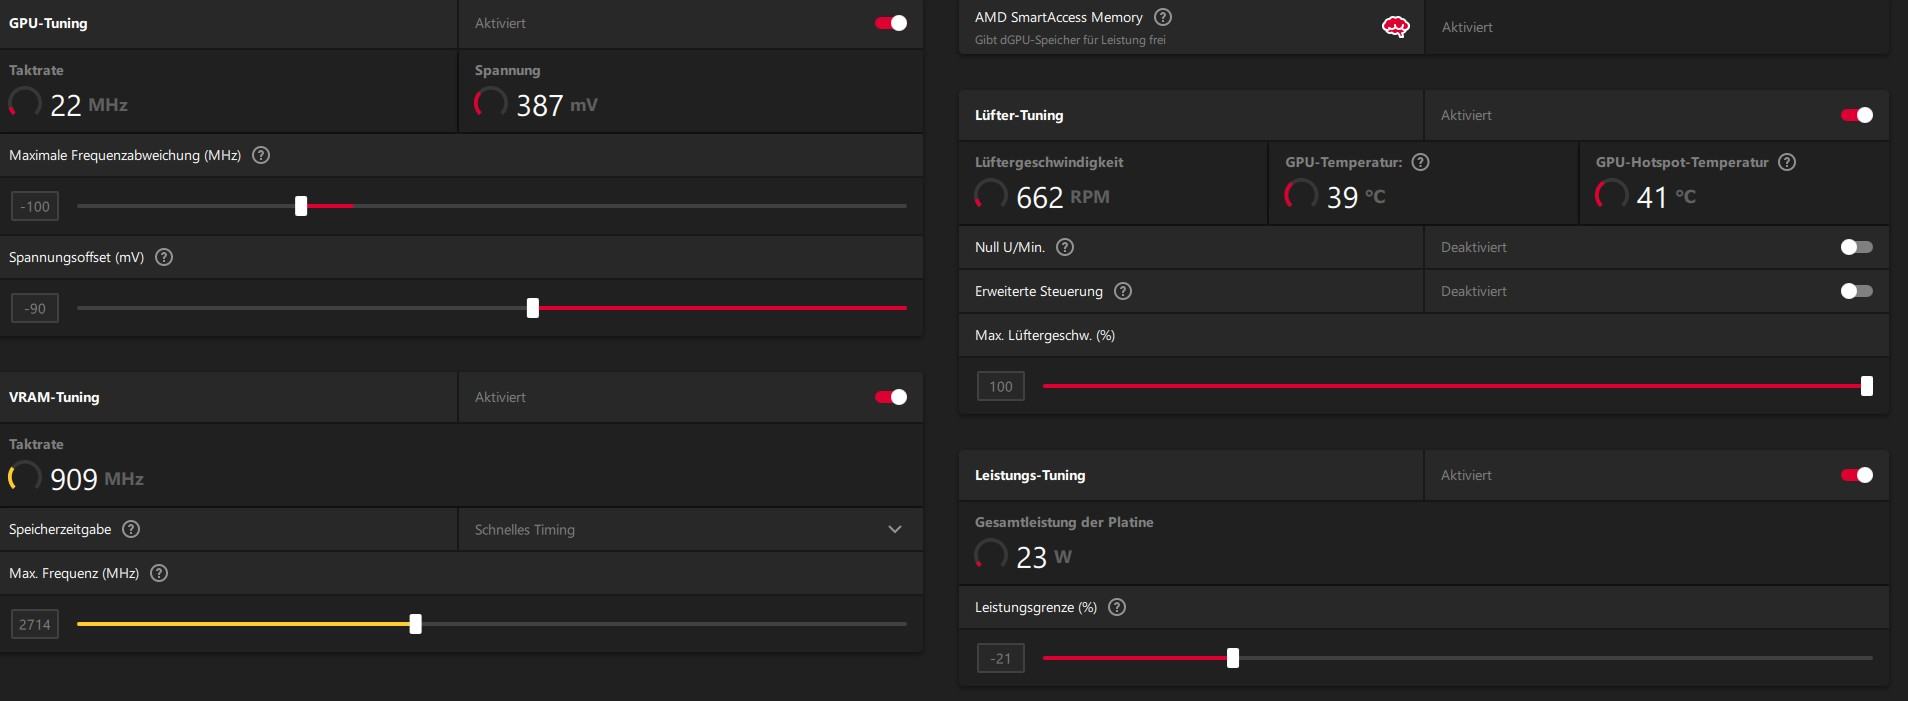The height and width of the screenshot is (701, 1908).
Task: Click help icon beside Max. Frequenz (MHz)
Action: (x=159, y=573)
